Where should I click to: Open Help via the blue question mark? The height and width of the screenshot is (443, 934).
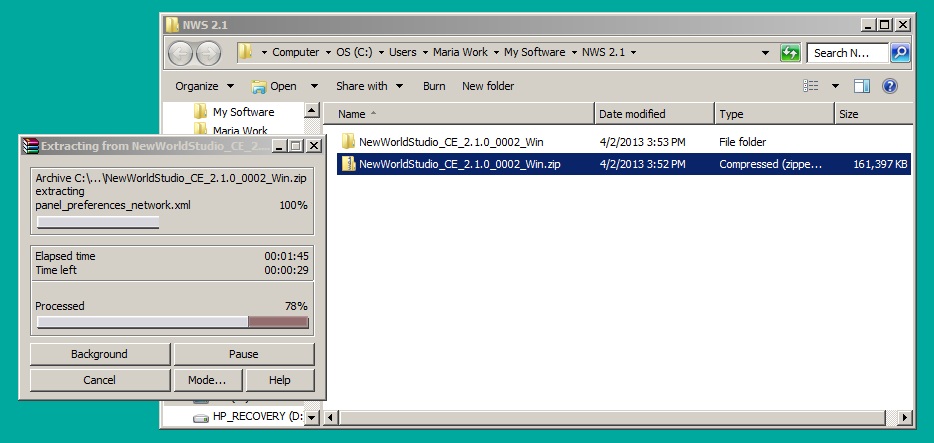point(889,86)
